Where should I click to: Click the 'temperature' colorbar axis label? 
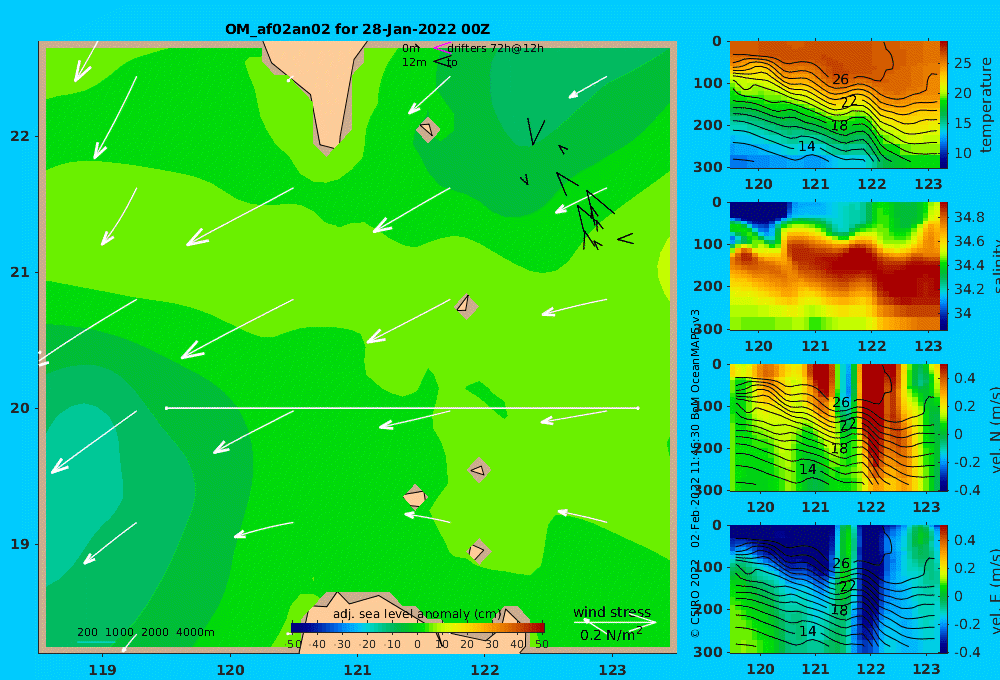point(987,105)
